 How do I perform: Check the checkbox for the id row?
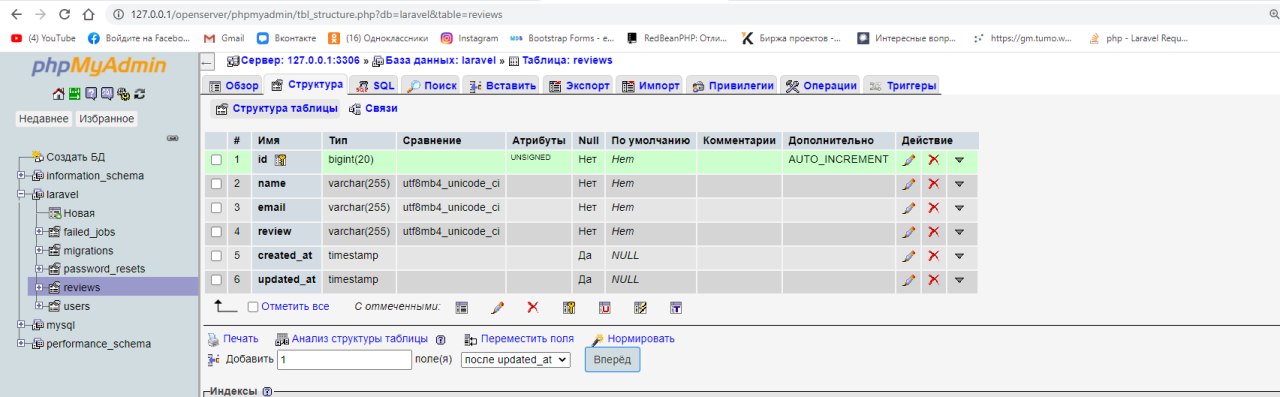coord(215,160)
